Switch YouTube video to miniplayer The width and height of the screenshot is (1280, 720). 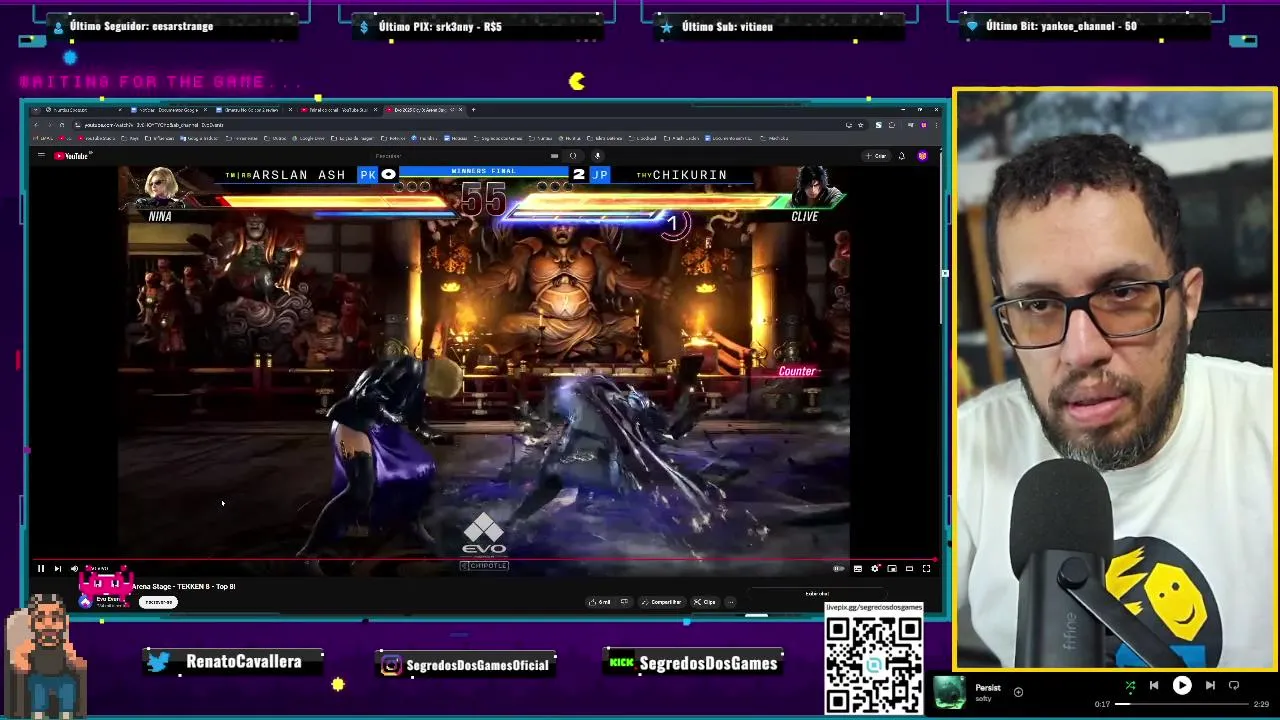[x=892, y=569]
